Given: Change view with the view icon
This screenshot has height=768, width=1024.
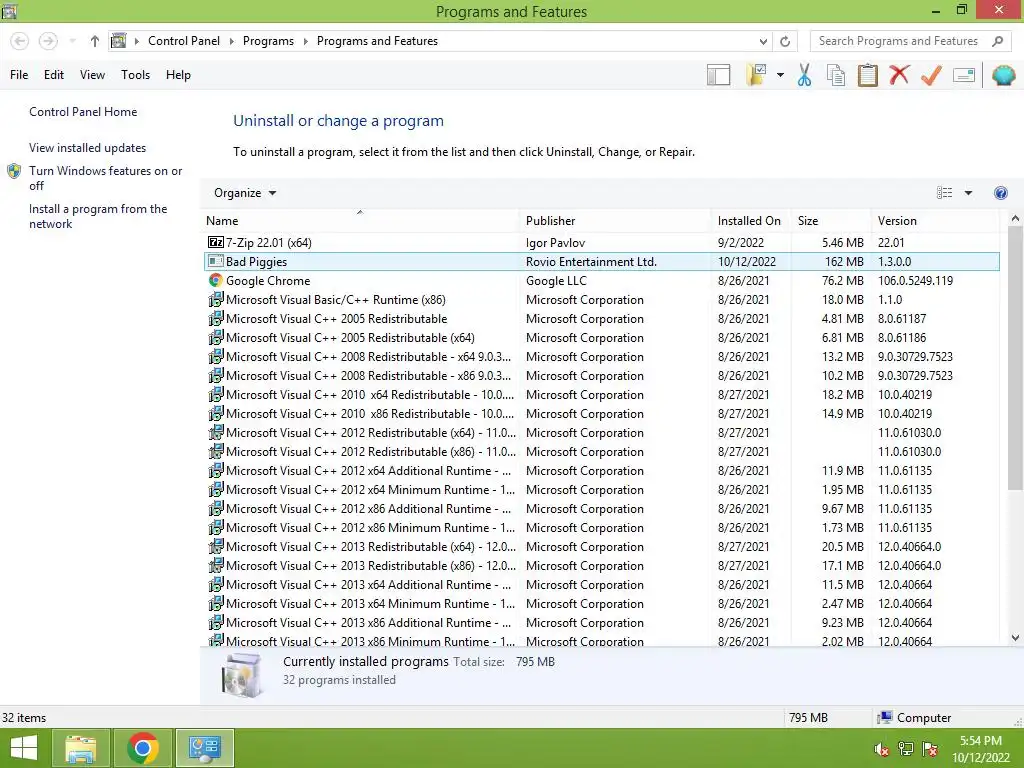Looking at the screenshot, I should [944, 193].
